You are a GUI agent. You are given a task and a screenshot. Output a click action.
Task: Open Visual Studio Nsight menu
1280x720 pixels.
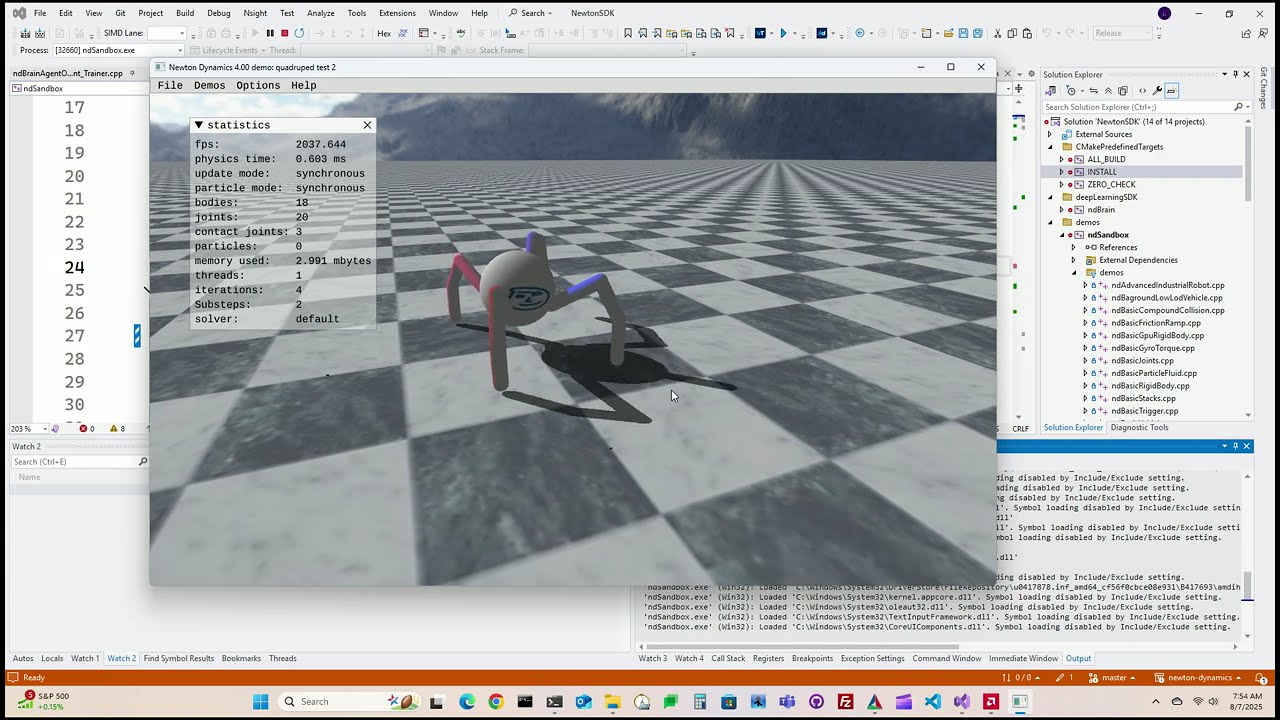(x=255, y=13)
